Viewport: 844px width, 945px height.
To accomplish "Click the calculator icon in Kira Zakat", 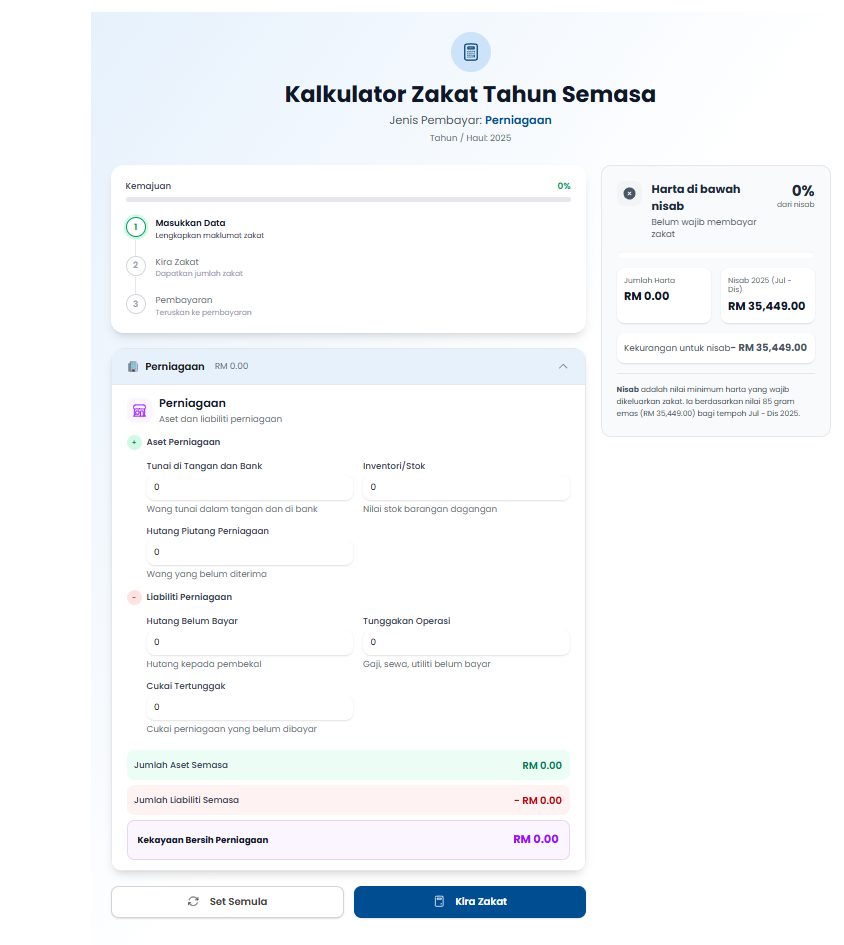I will pos(439,902).
